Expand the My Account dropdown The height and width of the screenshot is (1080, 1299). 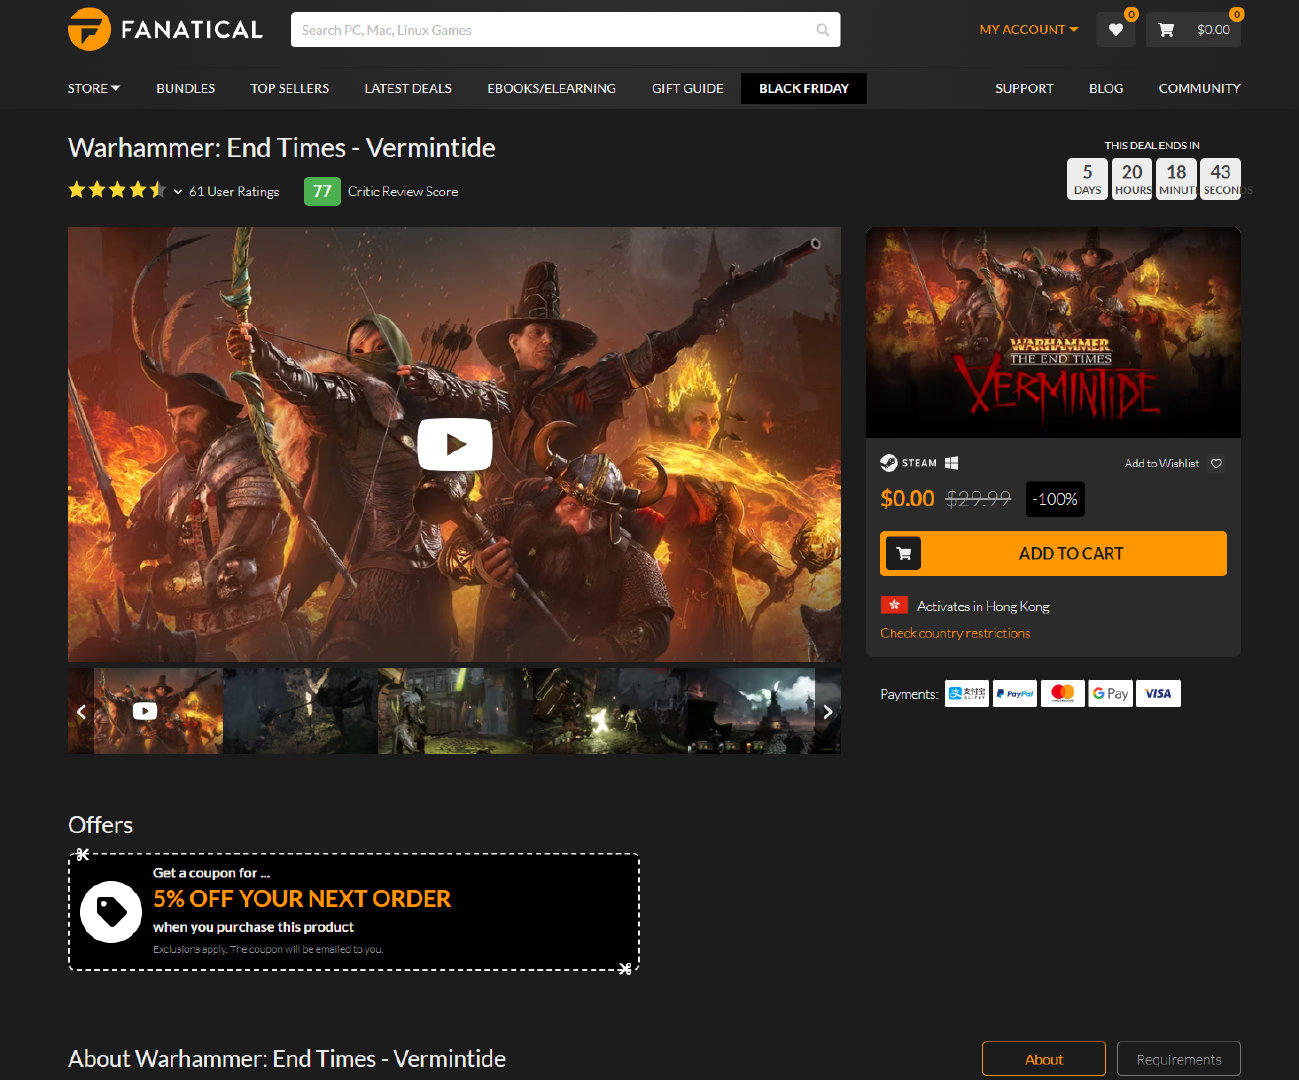[1029, 30]
